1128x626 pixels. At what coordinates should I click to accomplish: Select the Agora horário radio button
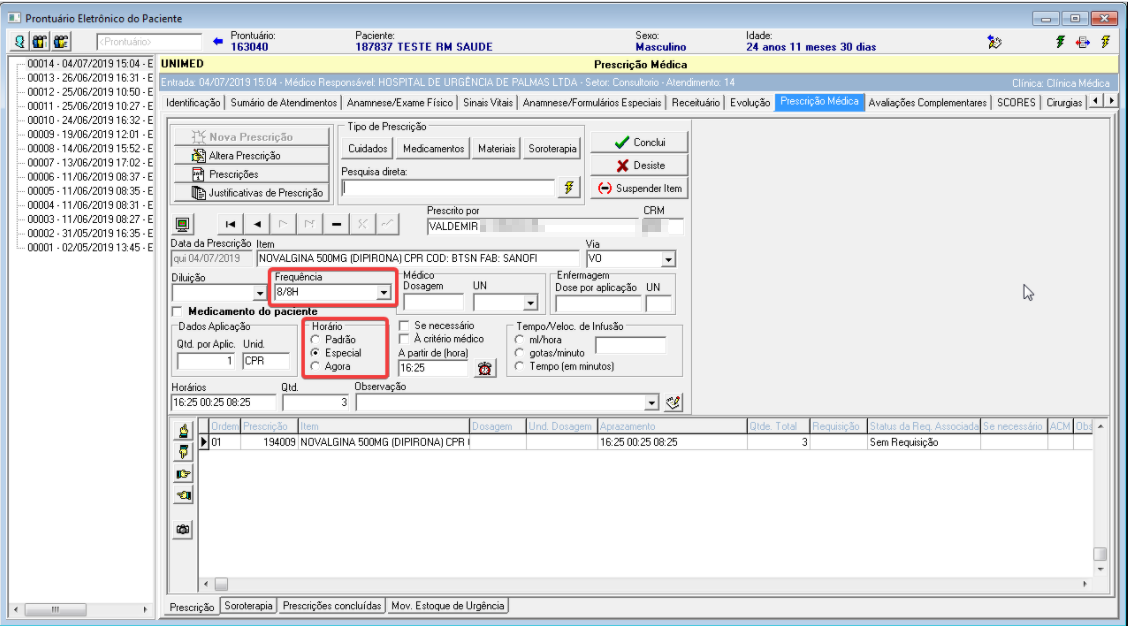point(315,366)
